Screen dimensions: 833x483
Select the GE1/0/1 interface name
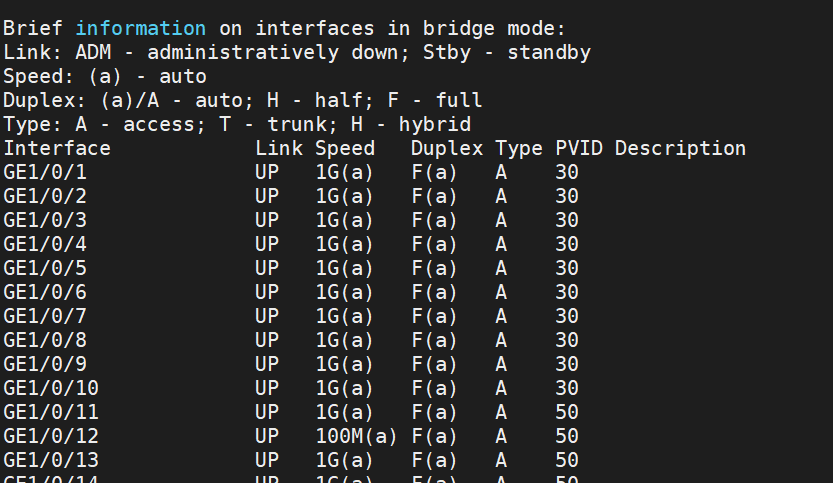click(x=45, y=172)
